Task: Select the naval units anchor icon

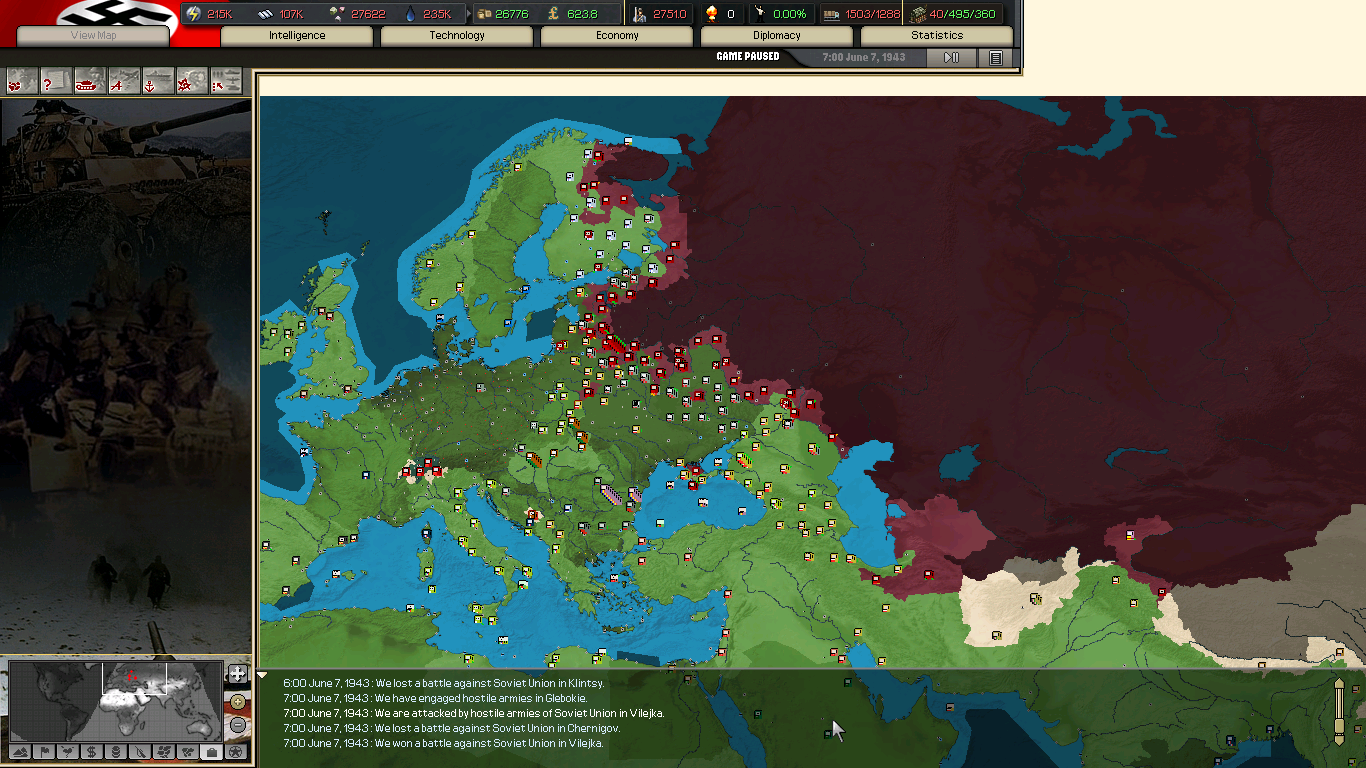Action: click(x=158, y=81)
